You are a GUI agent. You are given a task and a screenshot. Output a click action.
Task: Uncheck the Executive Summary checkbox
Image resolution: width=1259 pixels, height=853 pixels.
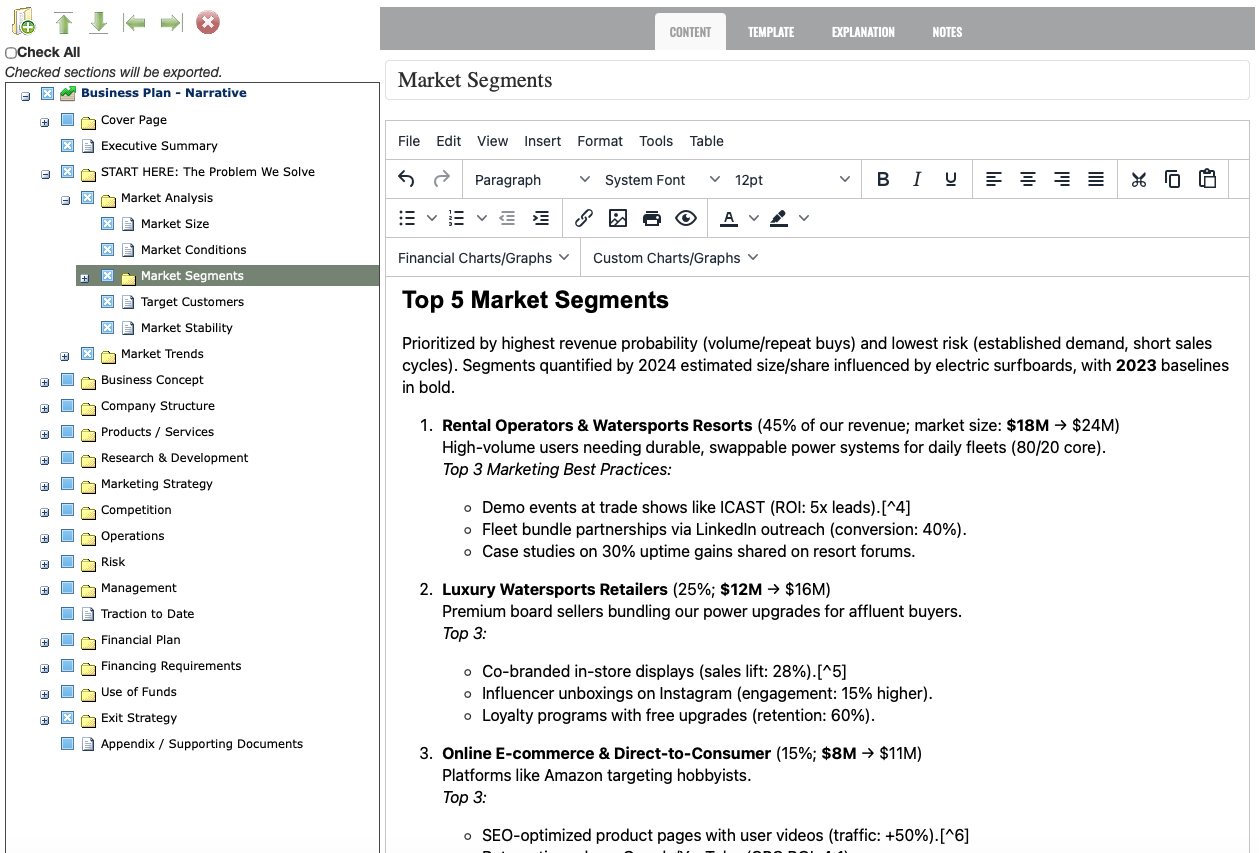click(x=67, y=146)
